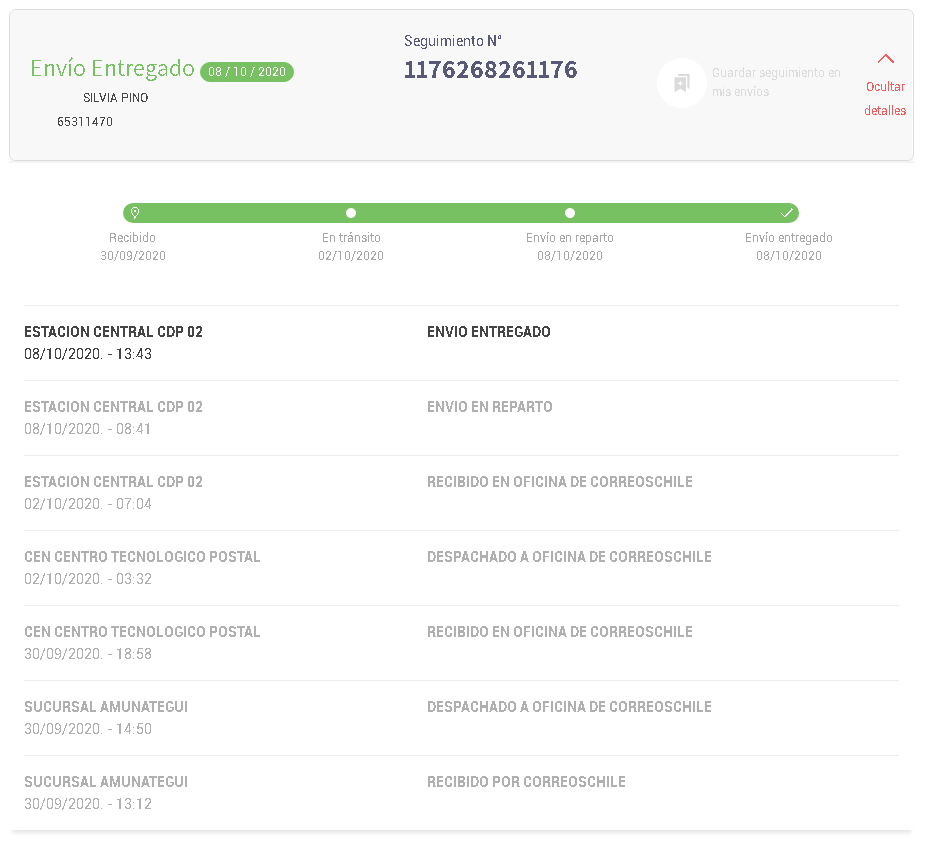Click the Envío entregado step label
The height and width of the screenshot is (841, 928).
point(788,238)
